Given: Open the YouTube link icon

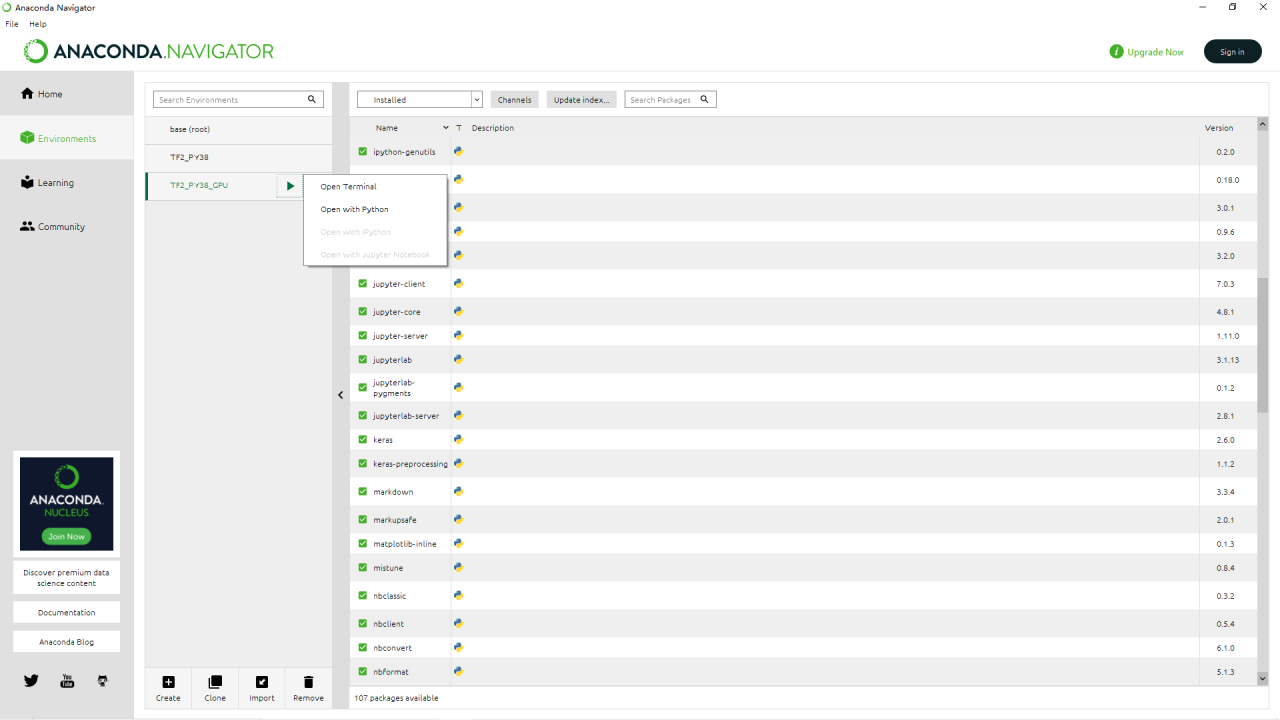Looking at the screenshot, I should [x=67, y=680].
